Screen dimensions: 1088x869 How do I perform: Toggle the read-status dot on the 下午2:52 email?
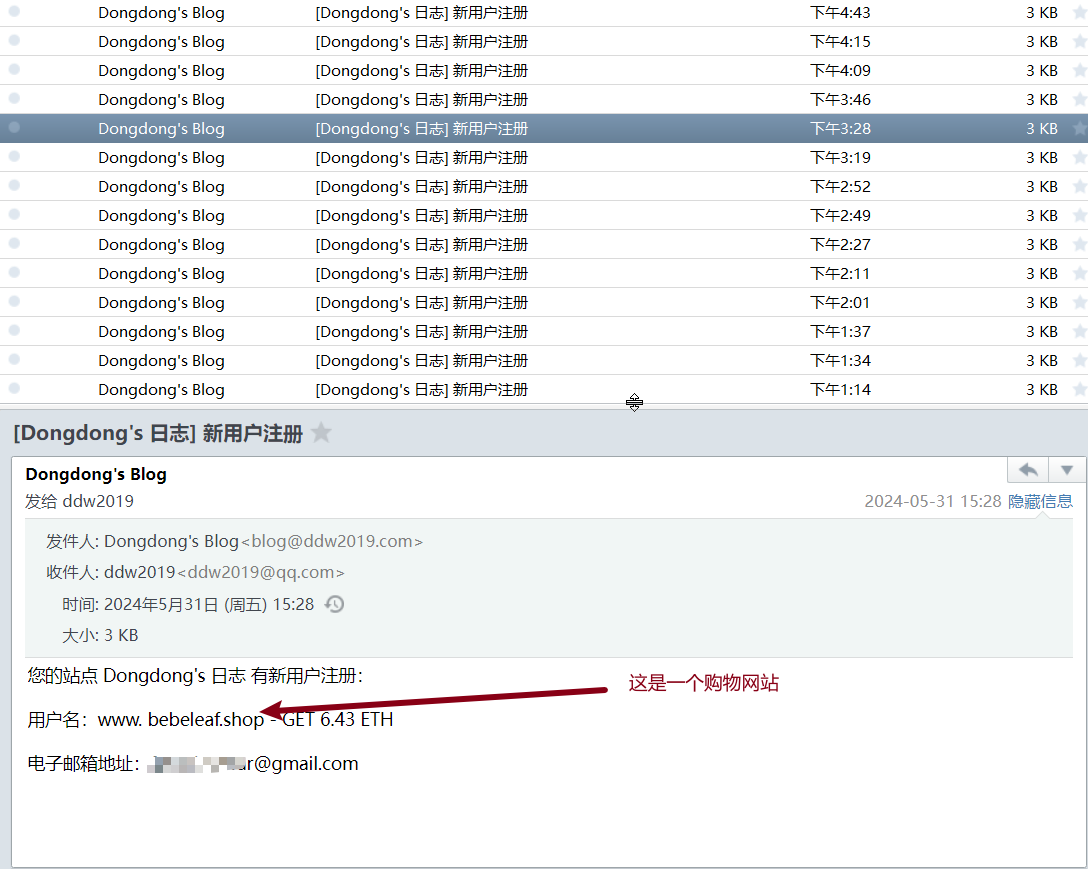[x=14, y=186]
